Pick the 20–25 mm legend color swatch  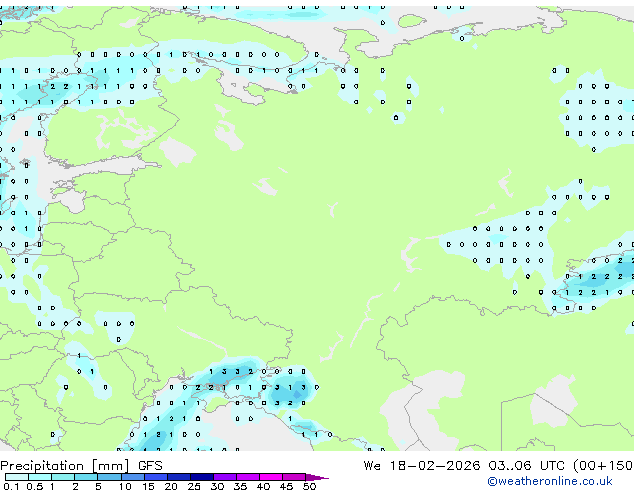point(179,477)
